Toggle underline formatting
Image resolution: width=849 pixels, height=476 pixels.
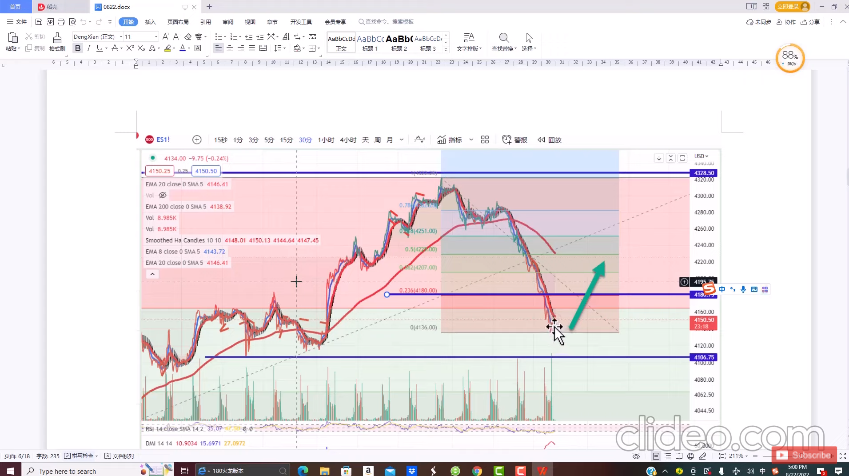click(99, 48)
